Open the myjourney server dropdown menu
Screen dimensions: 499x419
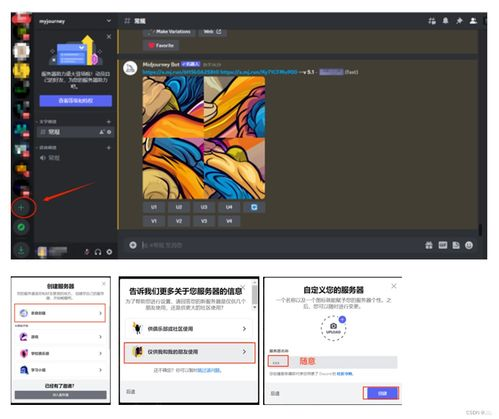[x=109, y=21]
